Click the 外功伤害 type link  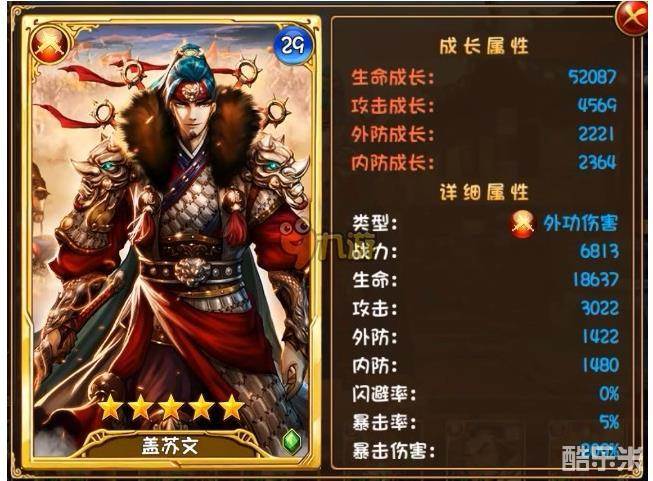point(581,224)
